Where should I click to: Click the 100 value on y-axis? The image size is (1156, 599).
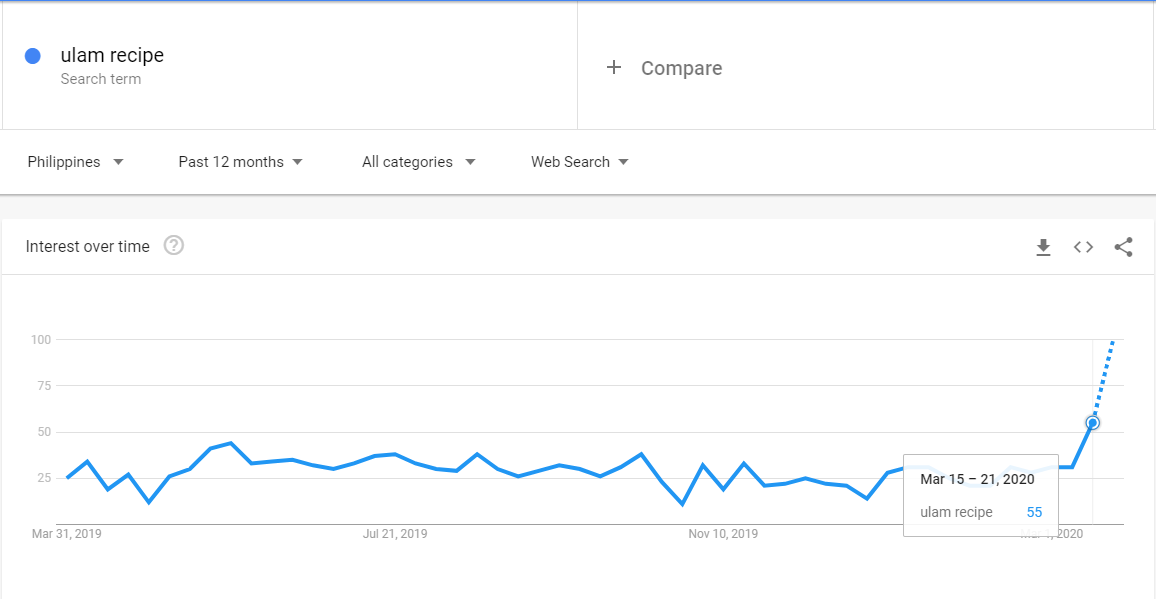coord(41,340)
